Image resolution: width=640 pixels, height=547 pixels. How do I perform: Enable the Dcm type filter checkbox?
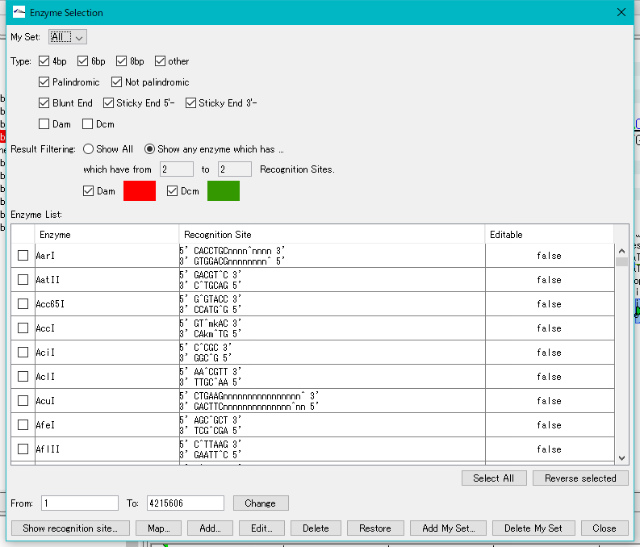(87, 124)
